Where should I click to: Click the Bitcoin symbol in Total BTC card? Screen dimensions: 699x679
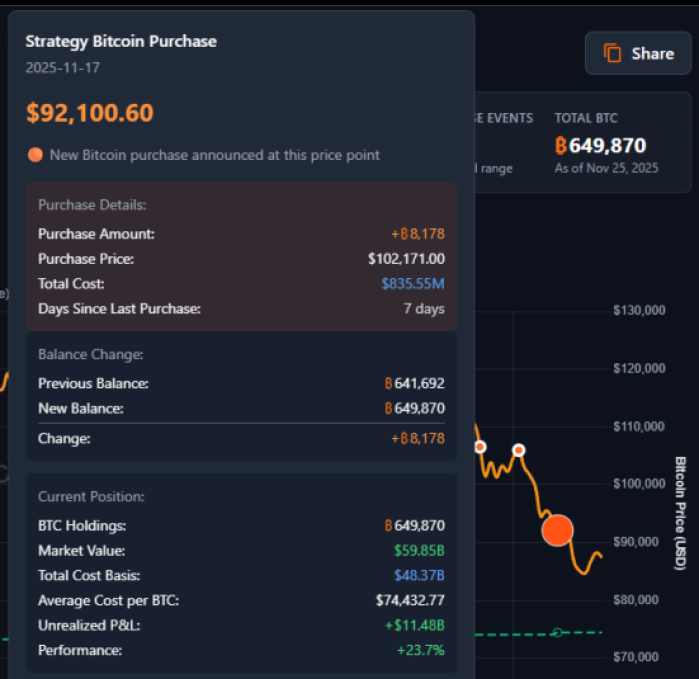pos(561,146)
